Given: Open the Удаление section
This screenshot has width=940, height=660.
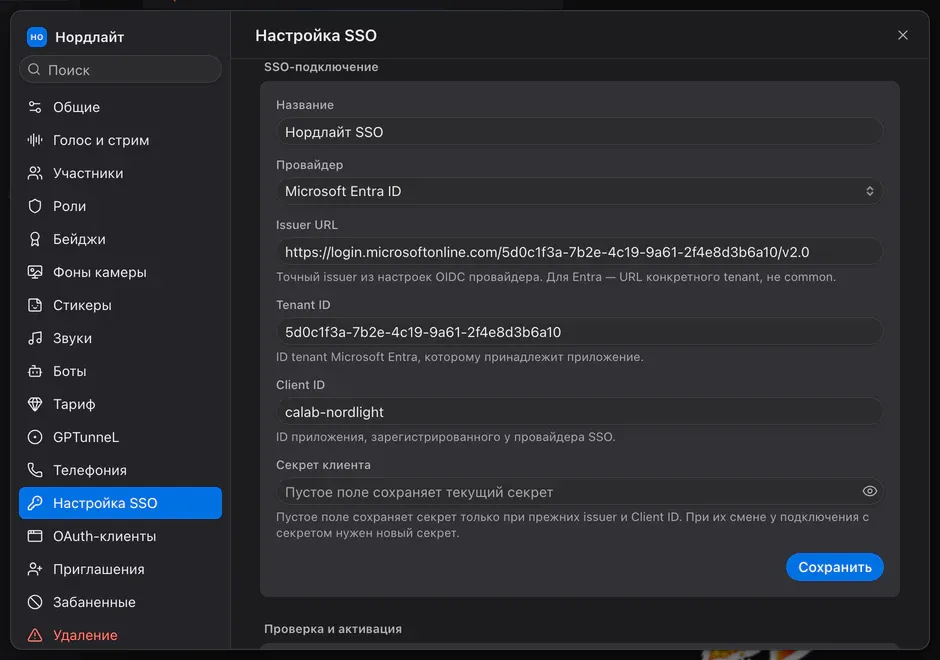Looking at the screenshot, I should [120, 635].
